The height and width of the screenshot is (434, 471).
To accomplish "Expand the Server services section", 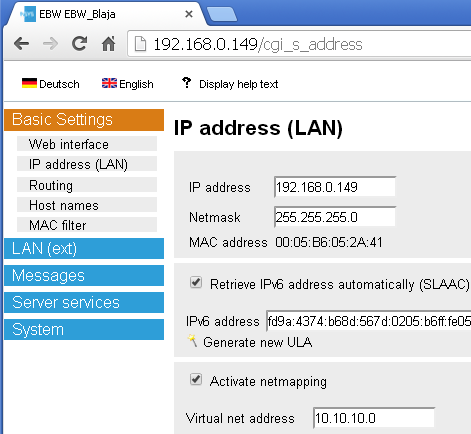I will tap(84, 302).
